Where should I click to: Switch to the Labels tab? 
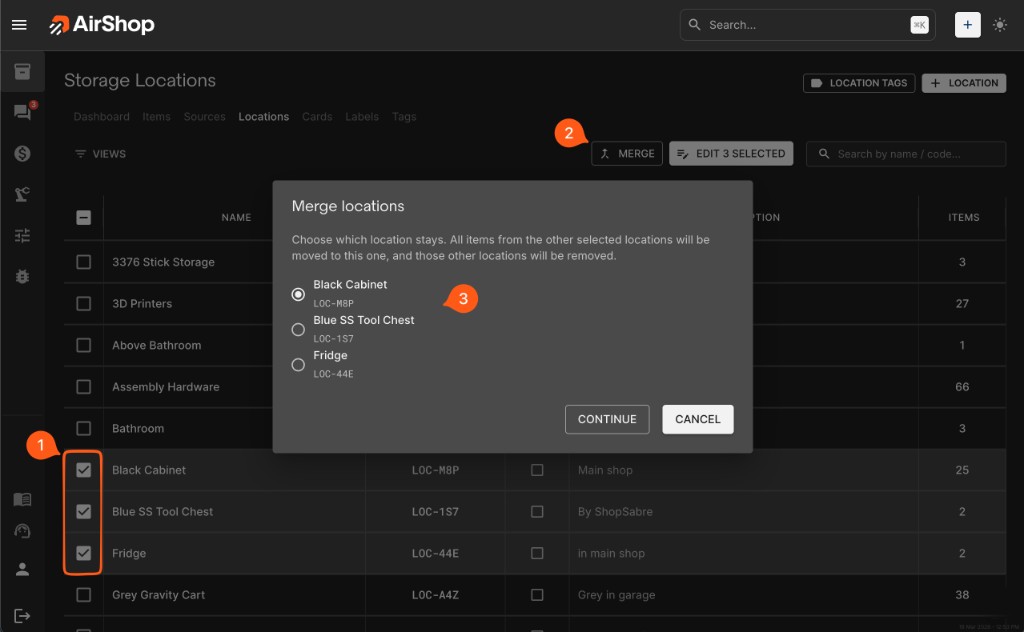click(362, 117)
